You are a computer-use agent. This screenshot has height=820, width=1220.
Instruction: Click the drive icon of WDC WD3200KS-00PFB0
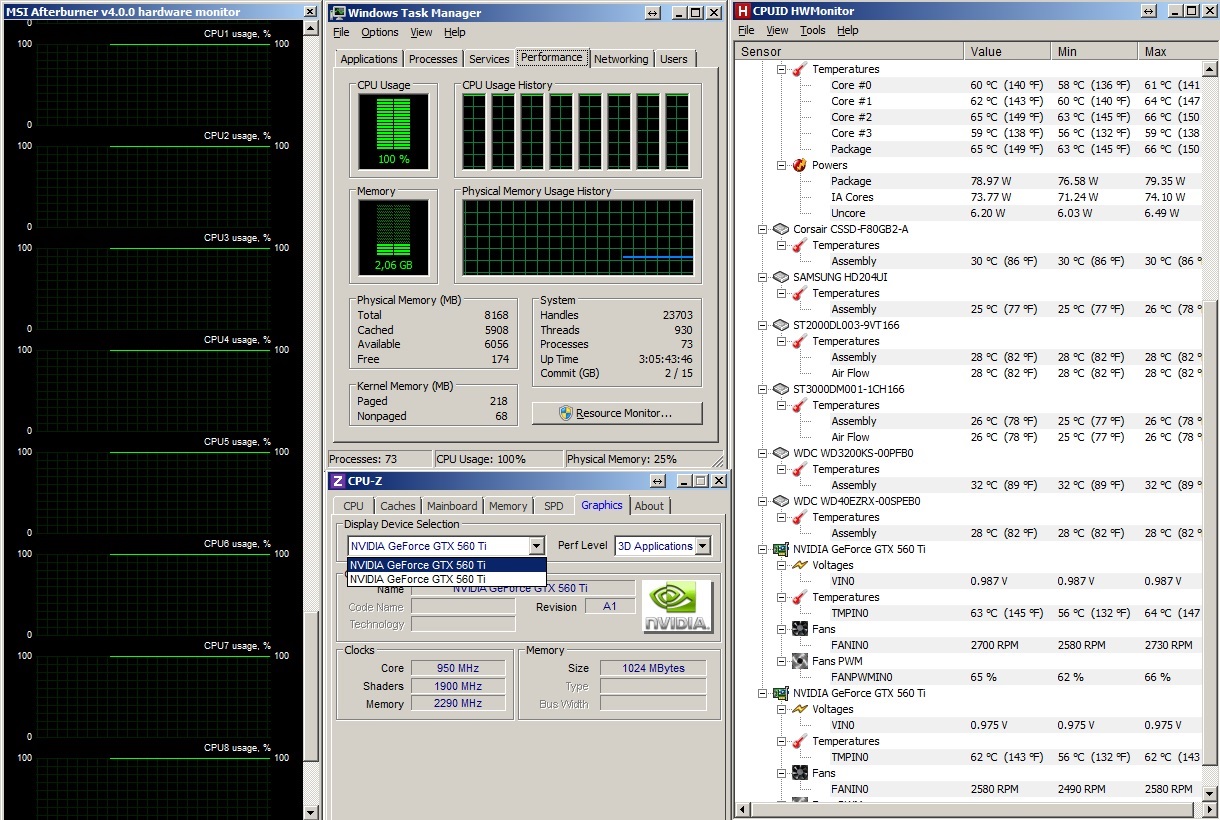(x=782, y=453)
